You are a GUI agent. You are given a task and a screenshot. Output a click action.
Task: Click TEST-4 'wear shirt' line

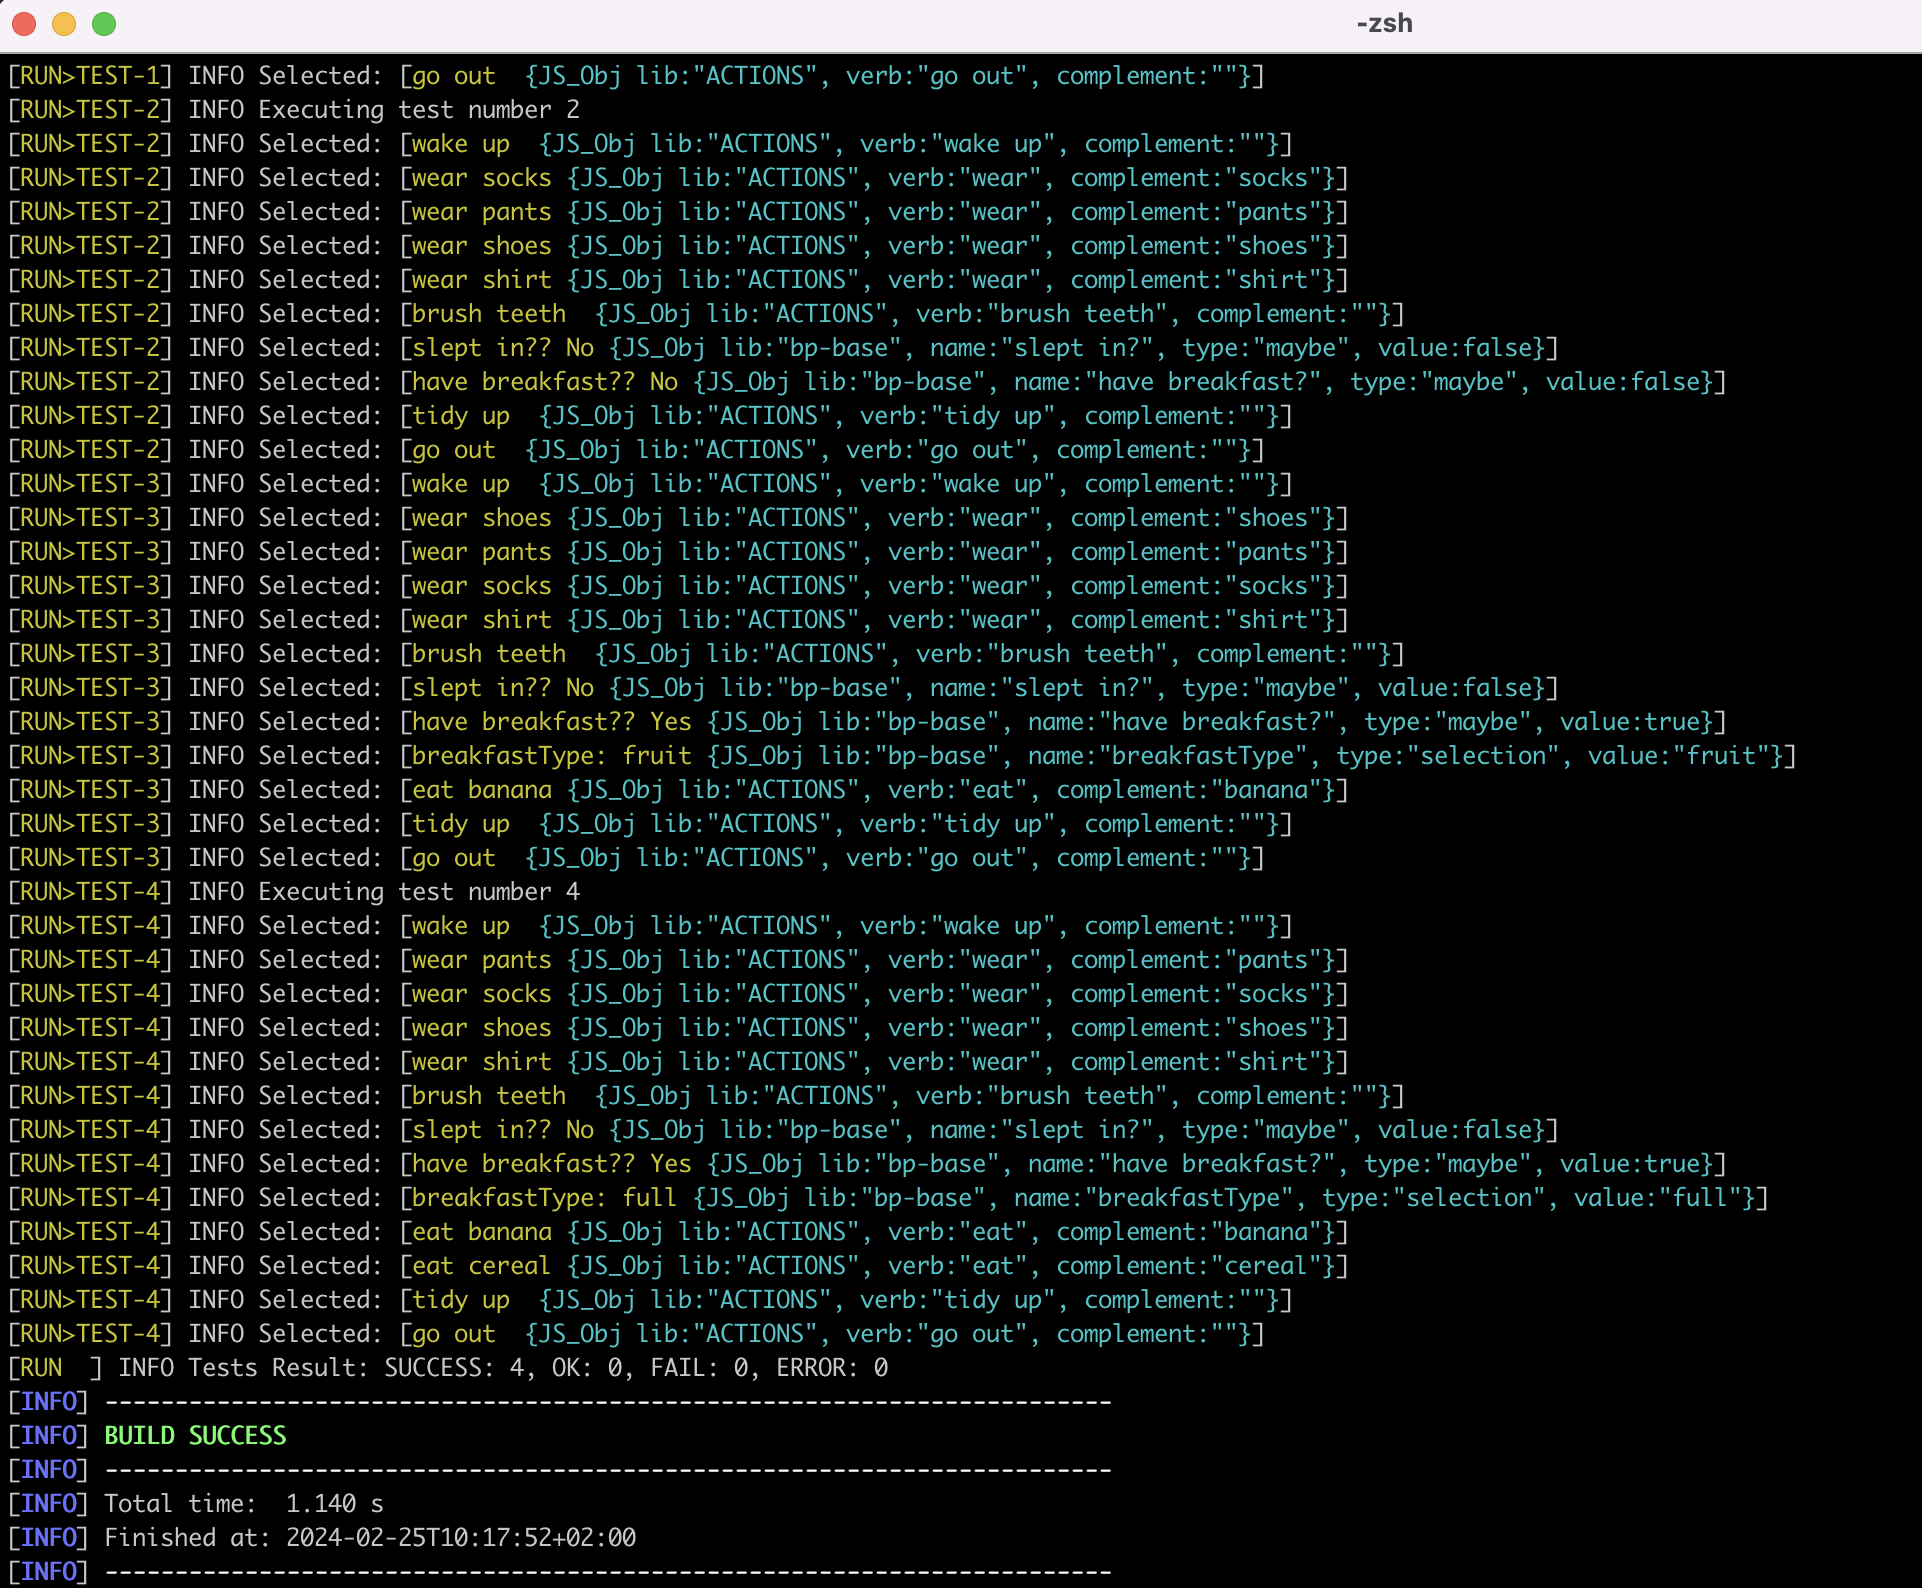pyautogui.click(x=679, y=1062)
